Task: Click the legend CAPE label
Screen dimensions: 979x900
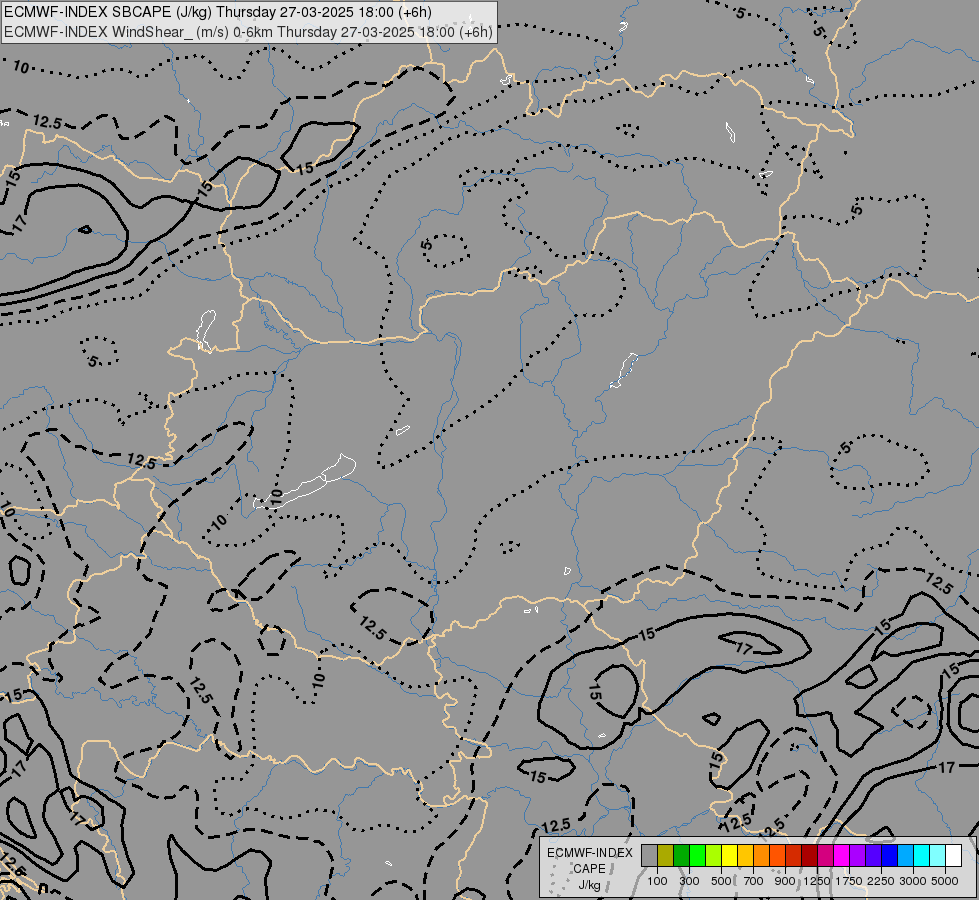Action: pos(589,869)
